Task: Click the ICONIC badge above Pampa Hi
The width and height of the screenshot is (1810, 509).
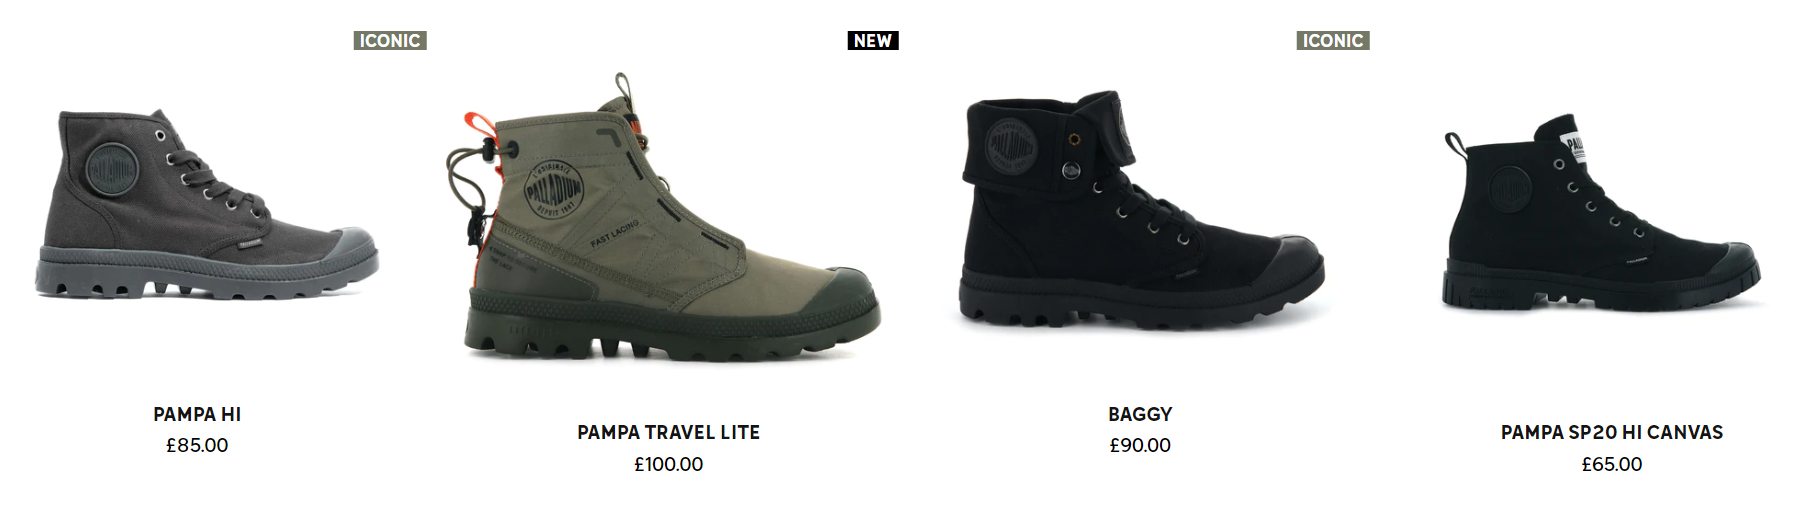Action: [390, 41]
